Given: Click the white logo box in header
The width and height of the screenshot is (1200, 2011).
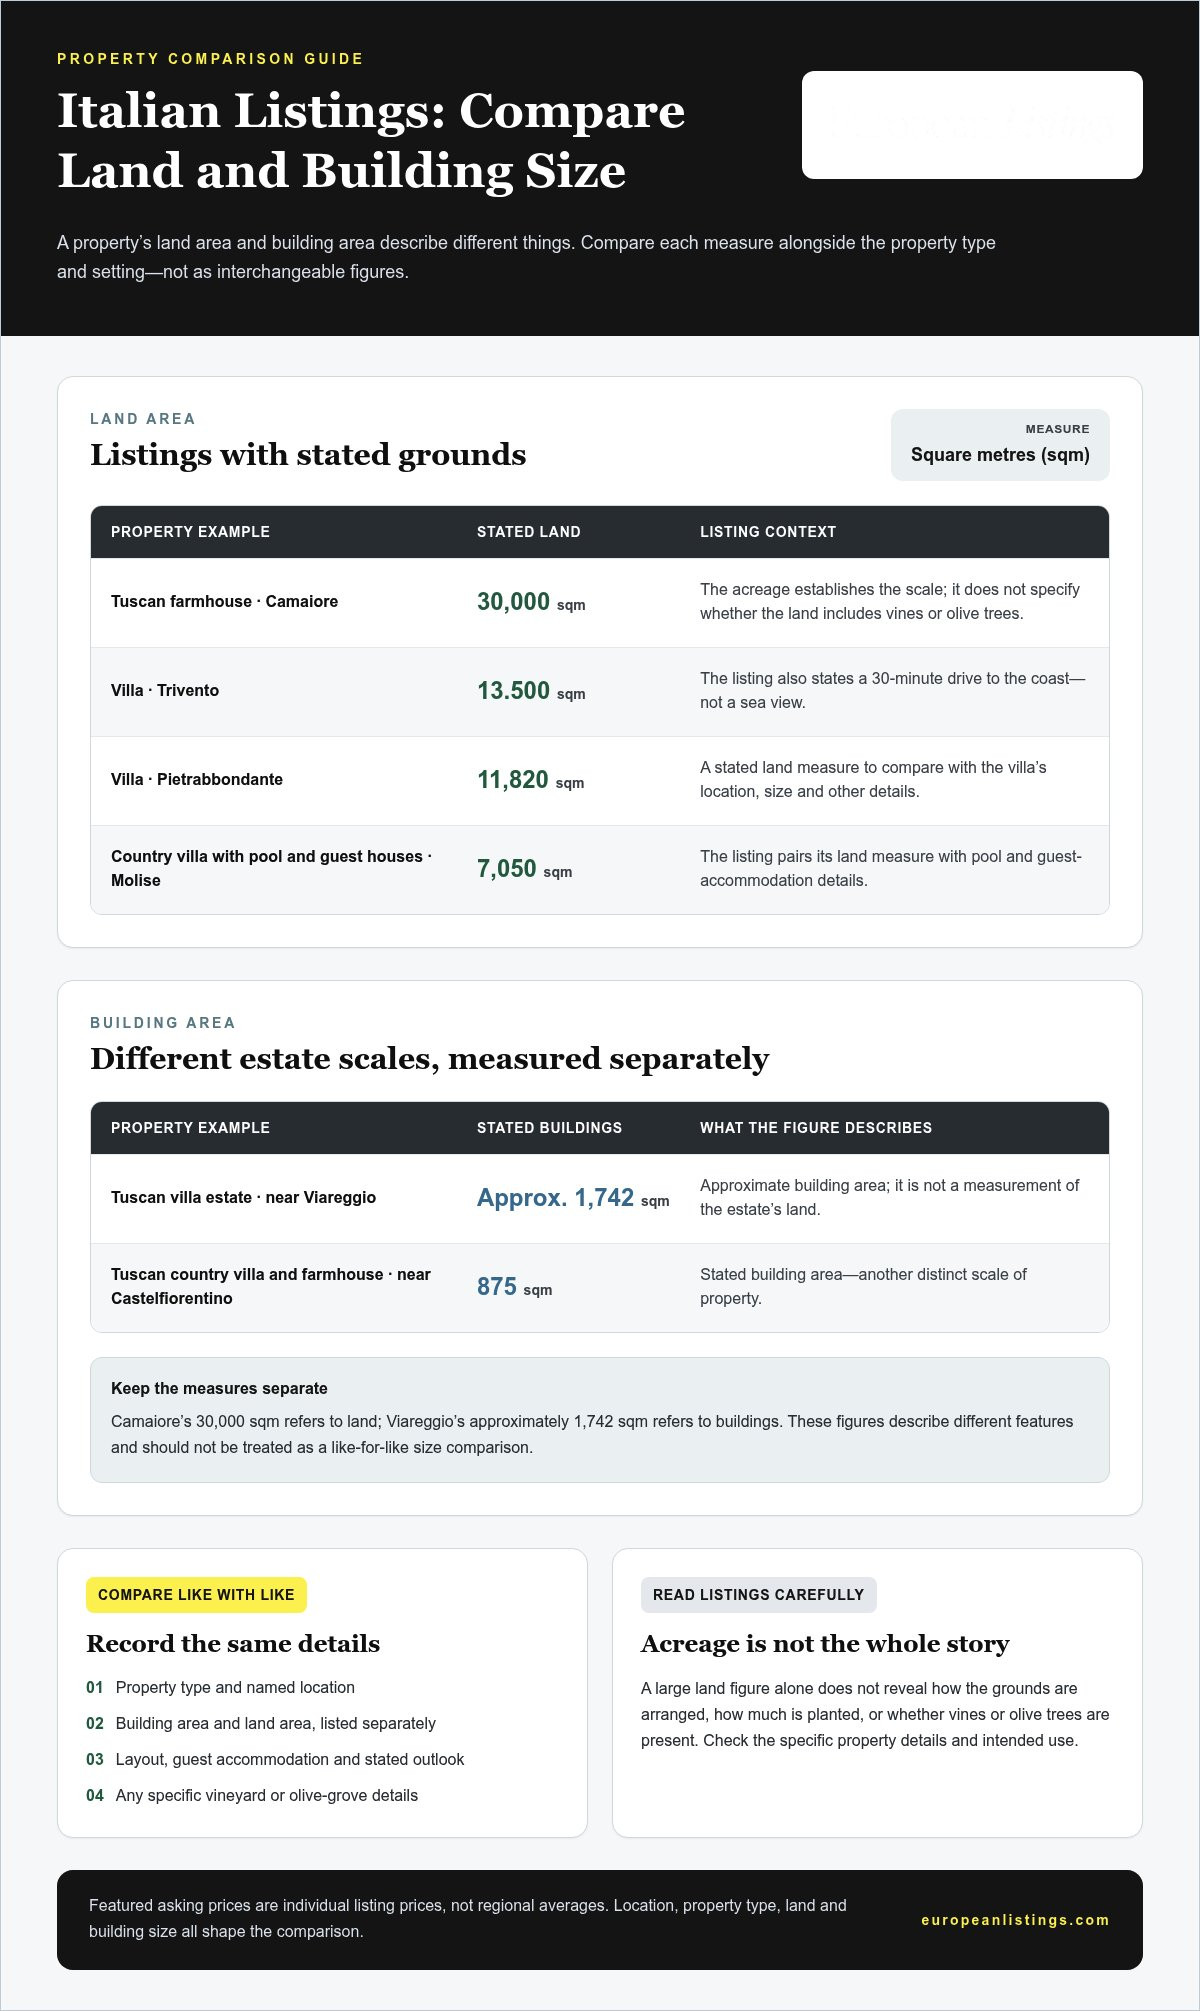Looking at the screenshot, I should [972, 125].
